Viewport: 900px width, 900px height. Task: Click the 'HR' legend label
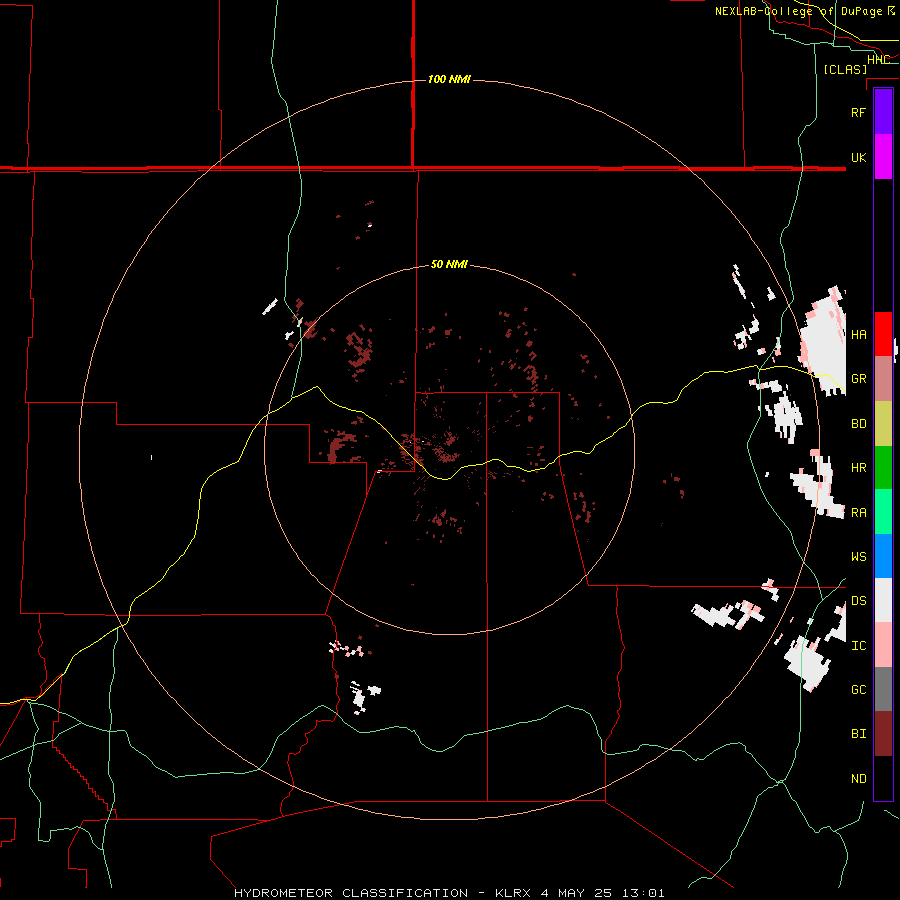pos(858,468)
